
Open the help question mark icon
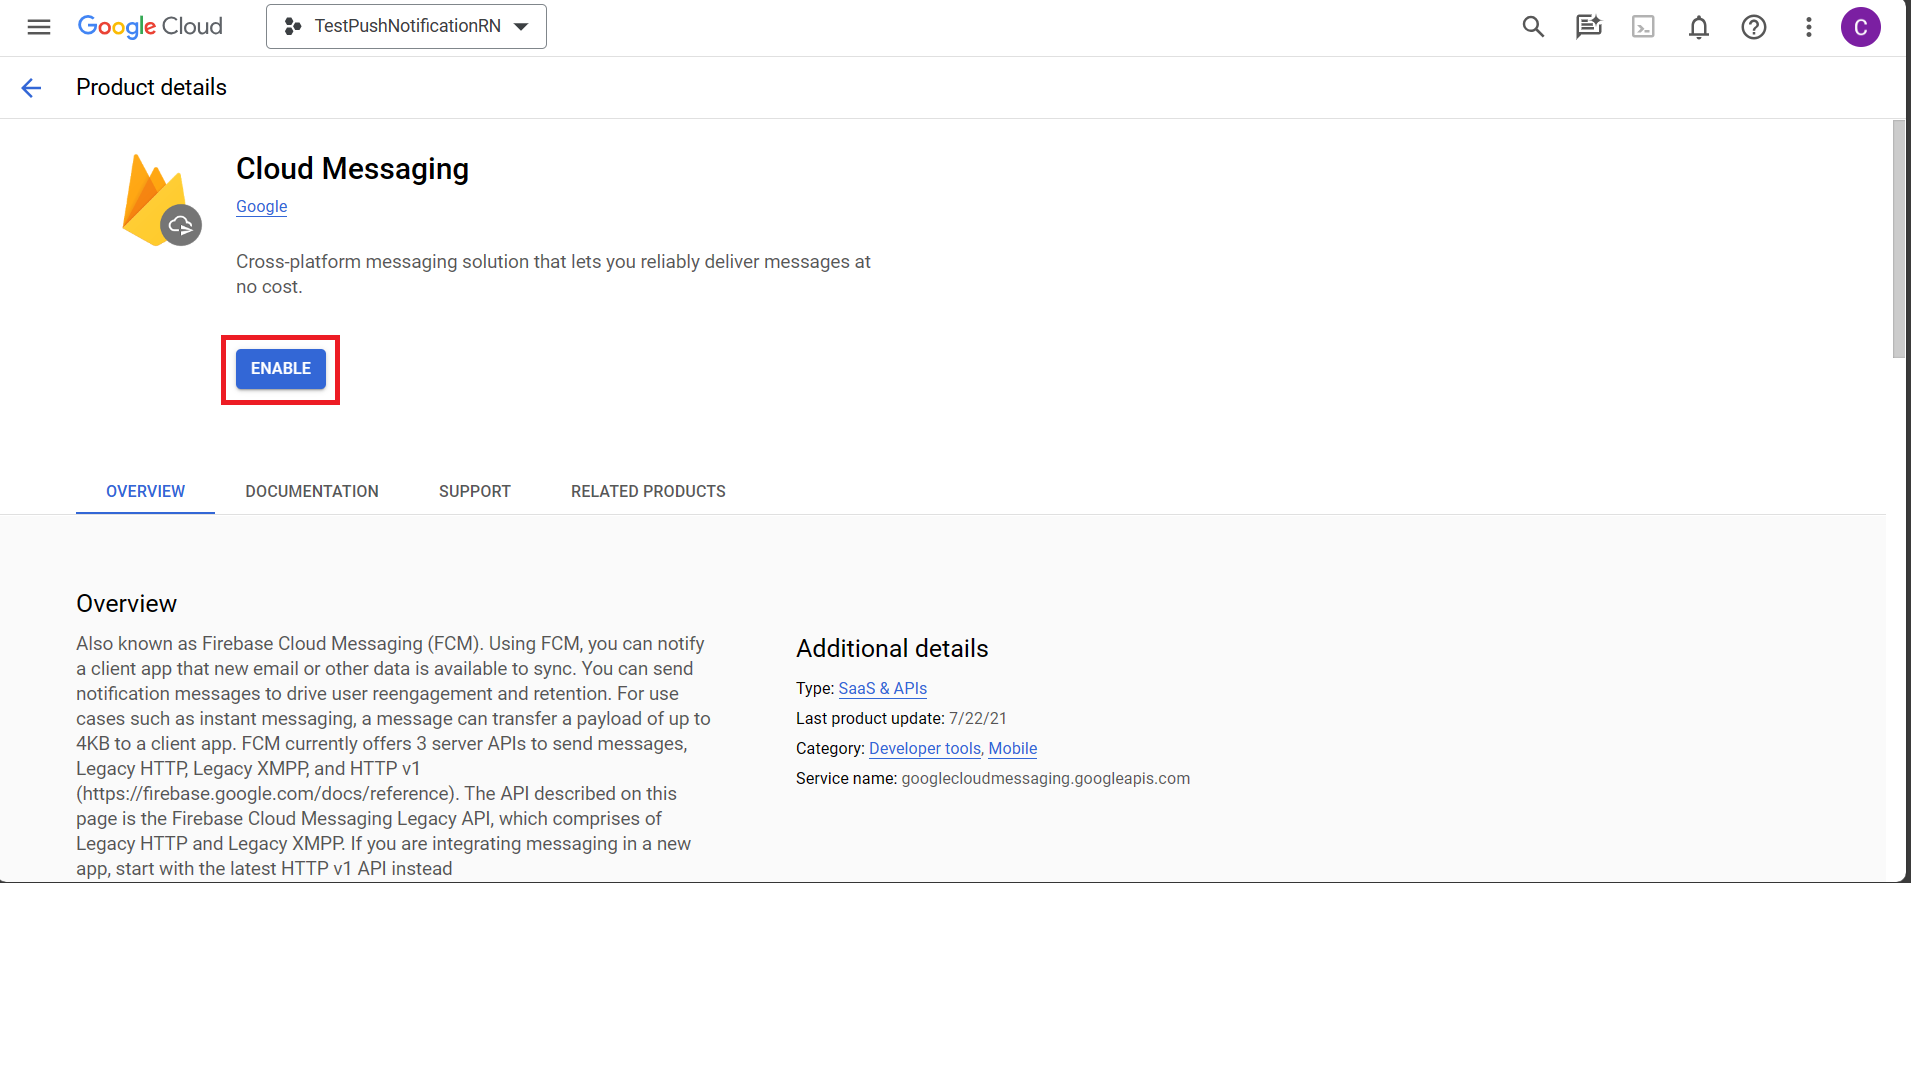tap(1753, 27)
